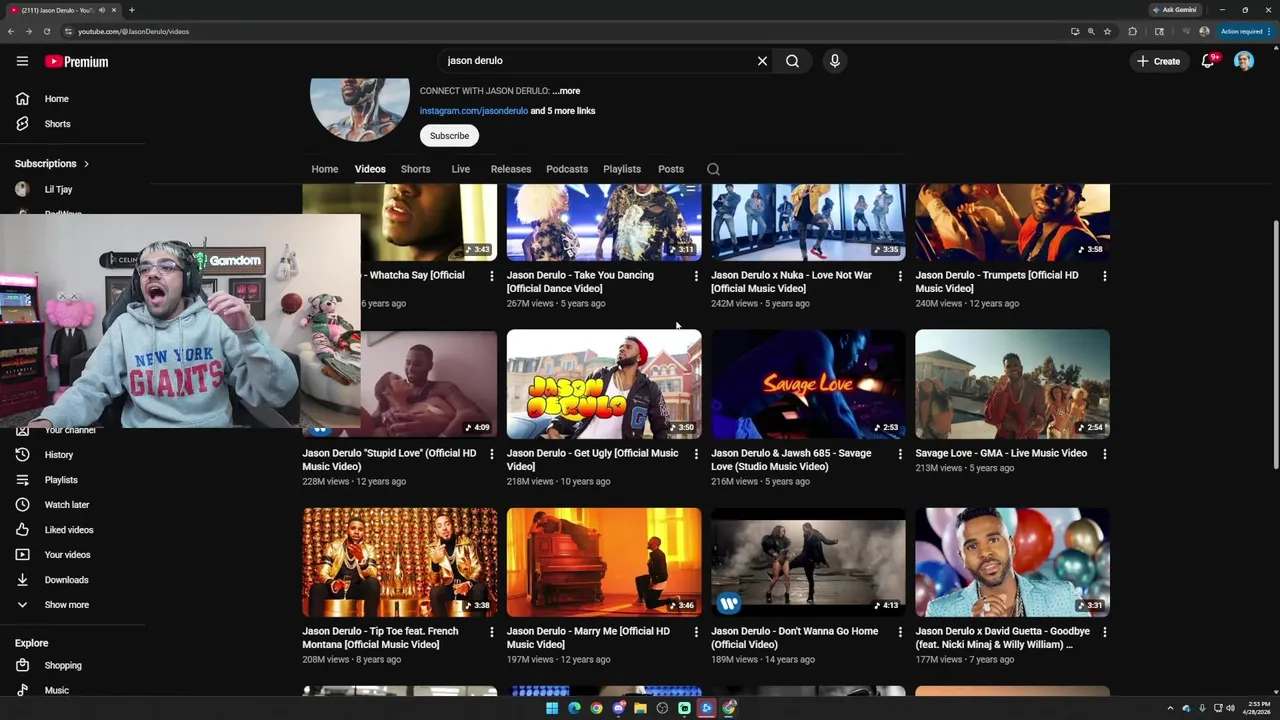Reload the page in browser toolbar
Image resolution: width=1280 pixels, height=720 pixels.
(x=46, y=31)
